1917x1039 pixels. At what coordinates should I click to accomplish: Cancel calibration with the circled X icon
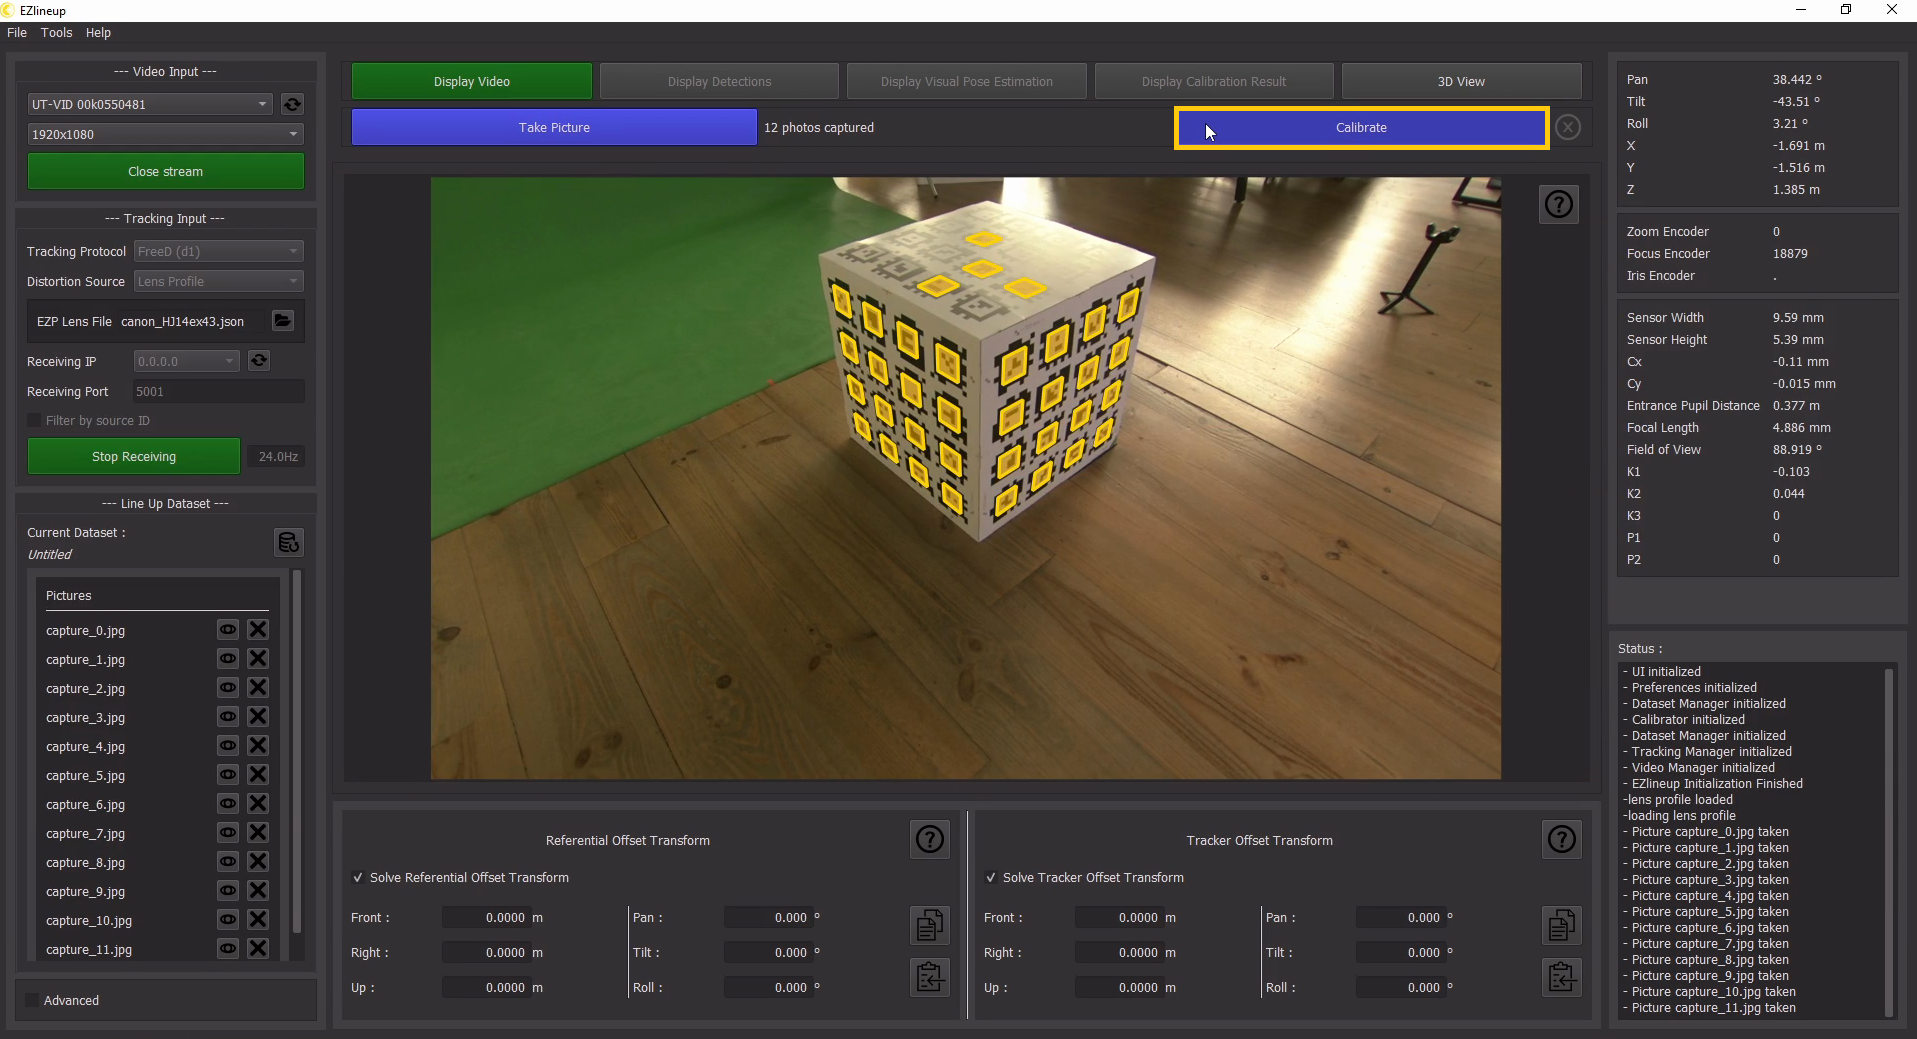tap(1568, 128)
